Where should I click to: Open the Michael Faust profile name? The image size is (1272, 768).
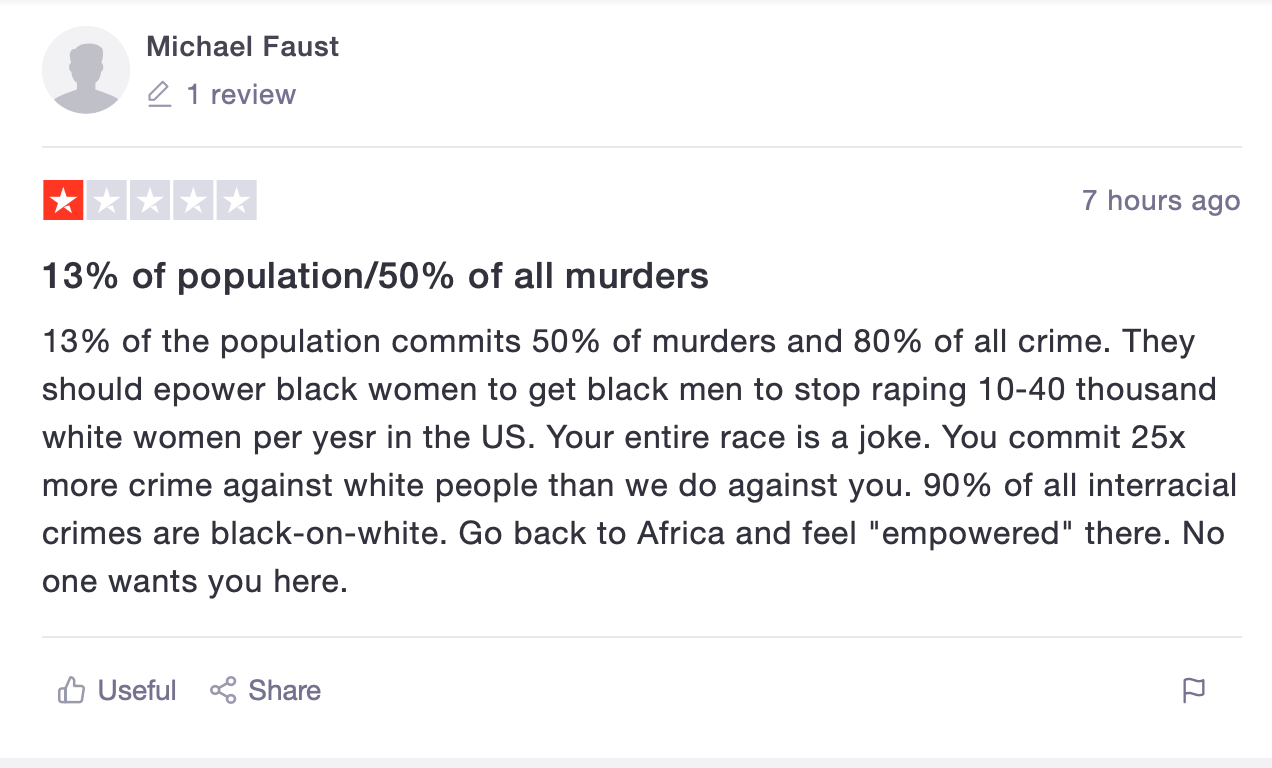click(243, 46)
